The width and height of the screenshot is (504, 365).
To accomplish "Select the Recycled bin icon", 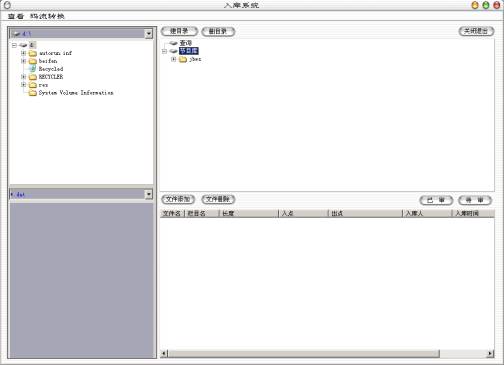I will coord(33,69).
